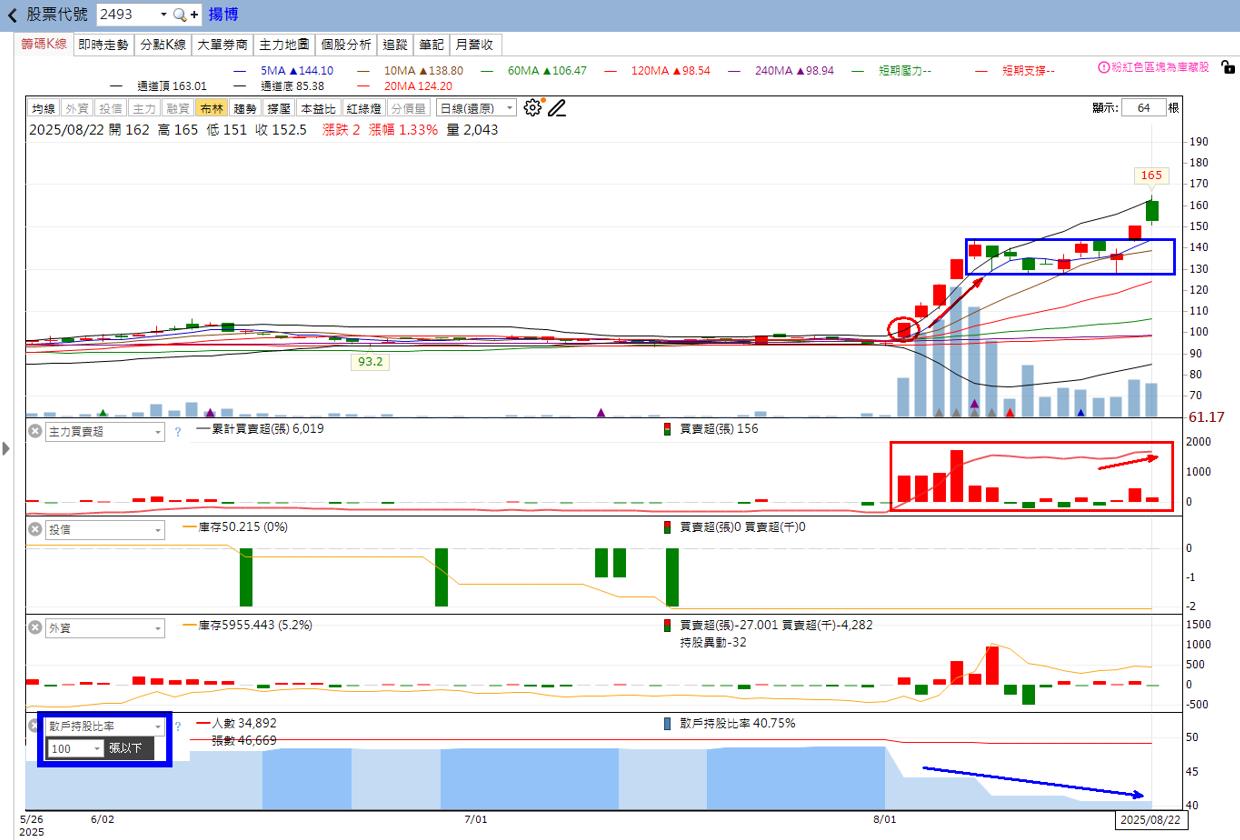Switch to 即時走勢 tab
The width and height of the screenshot is (1240, 840).
click(x=103, y=44)
